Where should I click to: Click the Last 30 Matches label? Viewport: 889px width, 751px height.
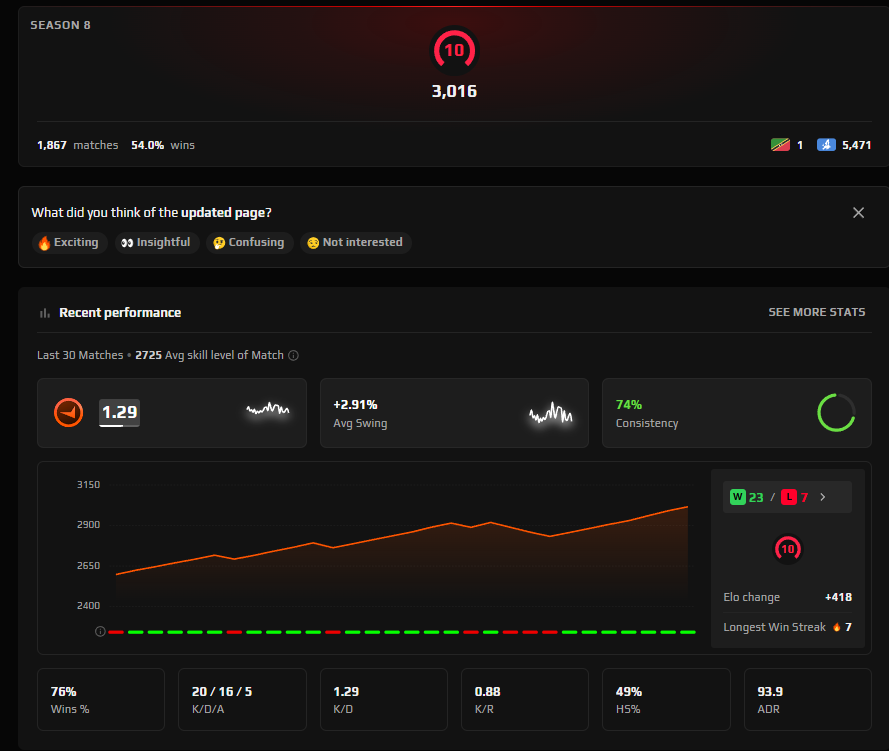point(80,355)
